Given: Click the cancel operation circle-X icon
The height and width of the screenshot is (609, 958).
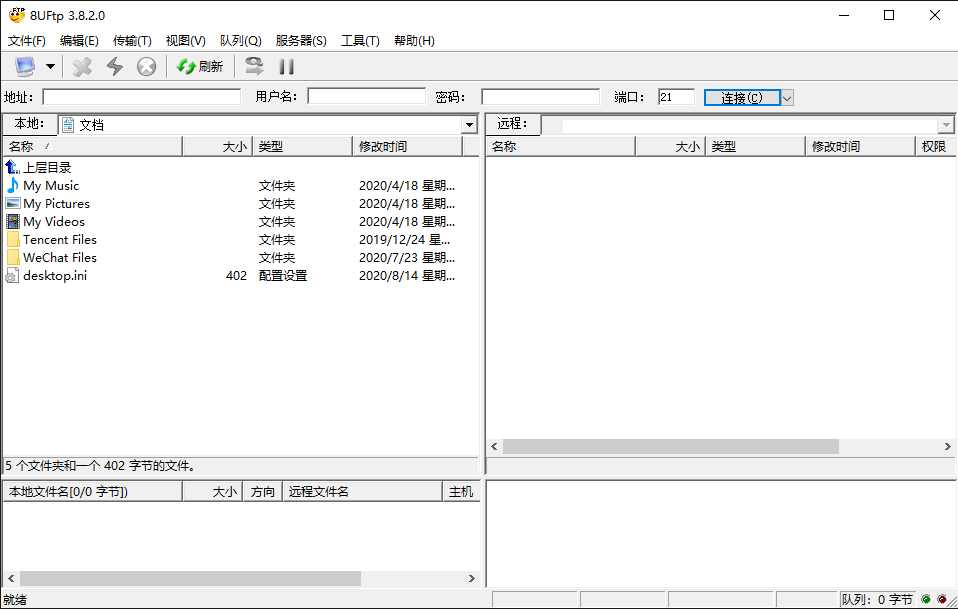Looking at the screenshot, I should click(146, 67).
